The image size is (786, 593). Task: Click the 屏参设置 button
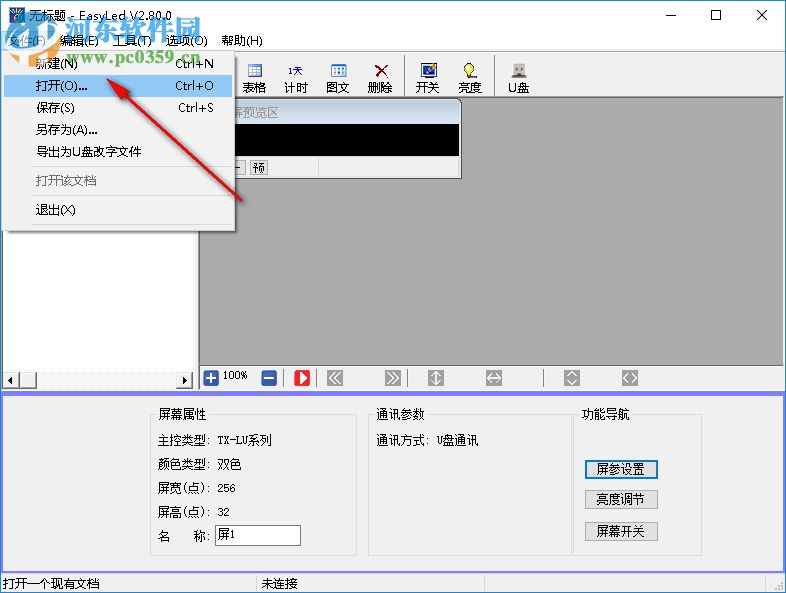pos(621,469)
